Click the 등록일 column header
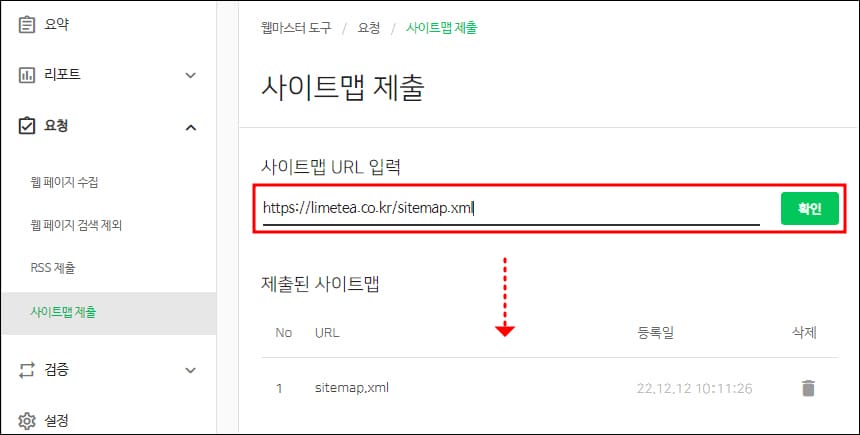Image resolution: width=860 pixels, height=435 pixels. click(655, 332)
